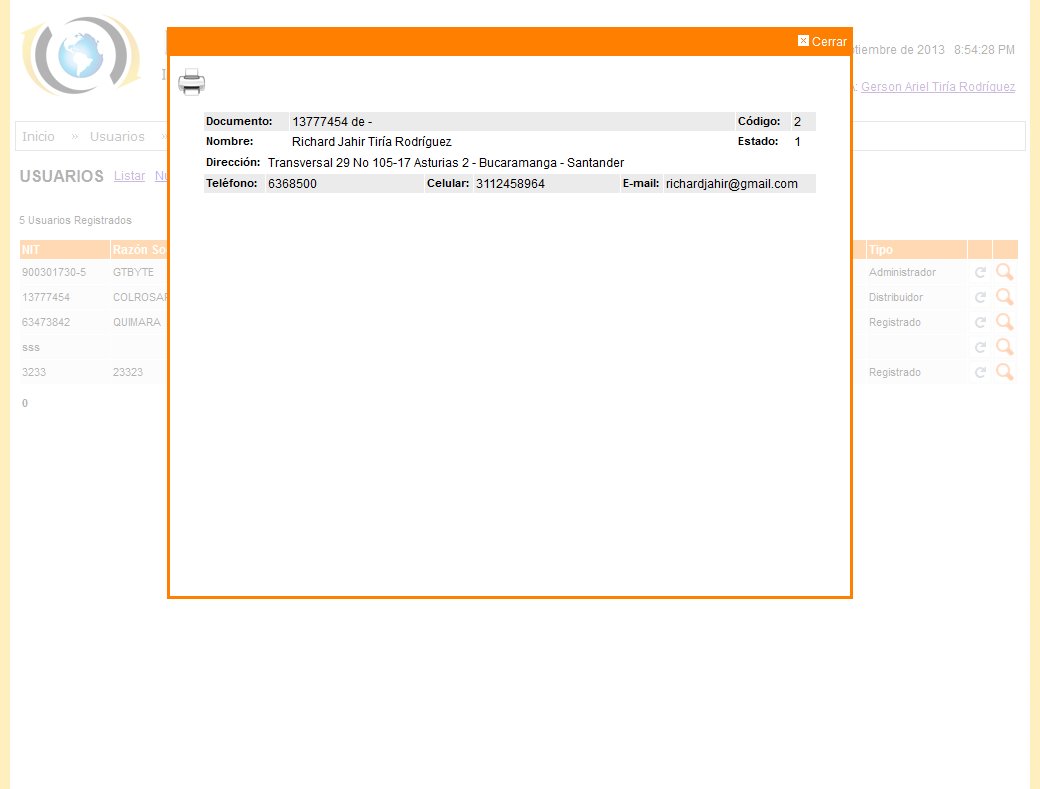
Task: Open details magnifier for GTBYTE row
Action: pos(1005,272)
